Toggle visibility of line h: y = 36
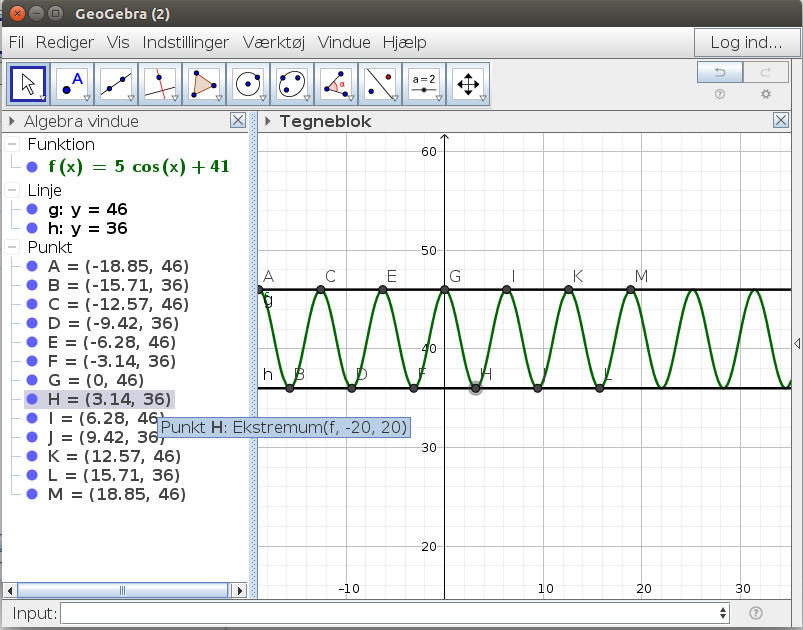Image resolution: width=803 pixels, height=630 pixels. point(32,228)
